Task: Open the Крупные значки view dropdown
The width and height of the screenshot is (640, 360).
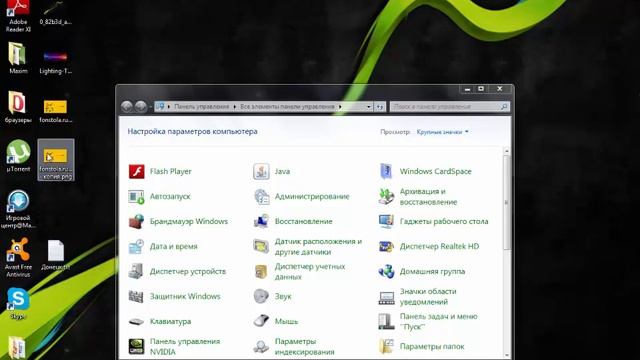Action: [442, 132]
